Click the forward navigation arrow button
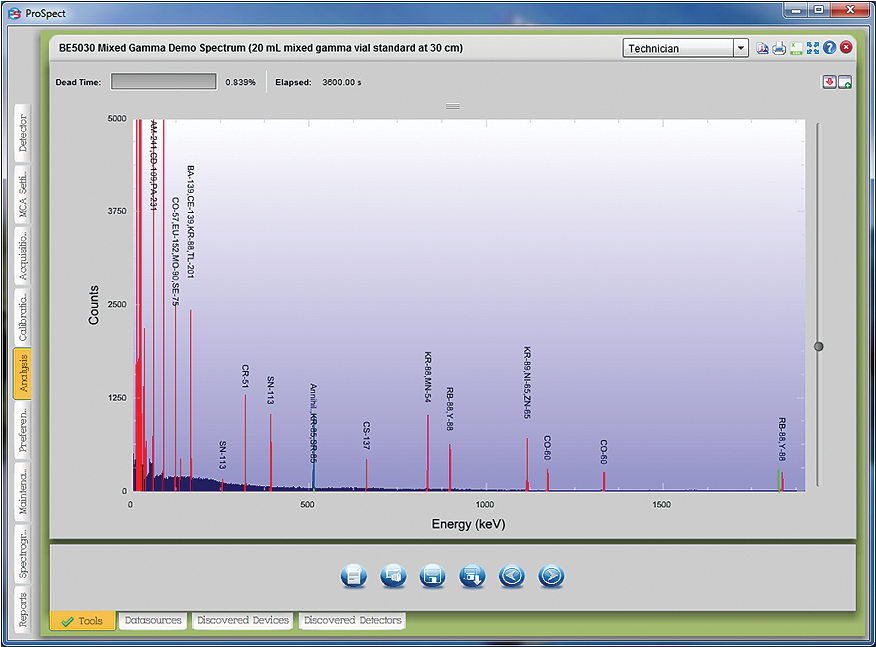 551,576
